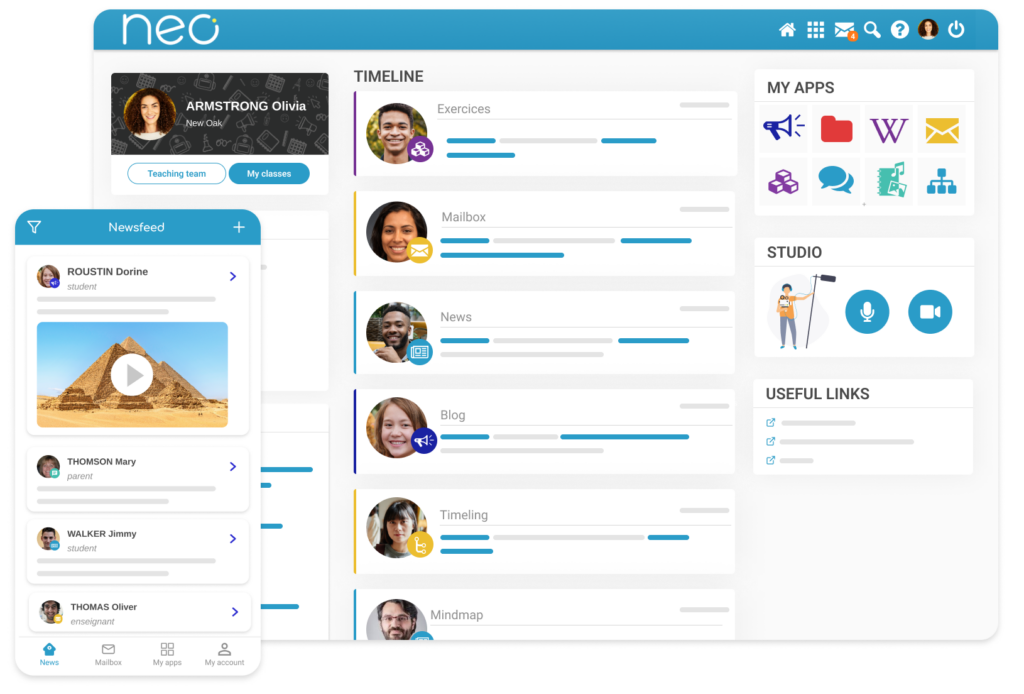This screenshot has height=694, width=1024.
Task: Switch to Mailbox tab in mobile nav
Action: (x=108, y=654)
